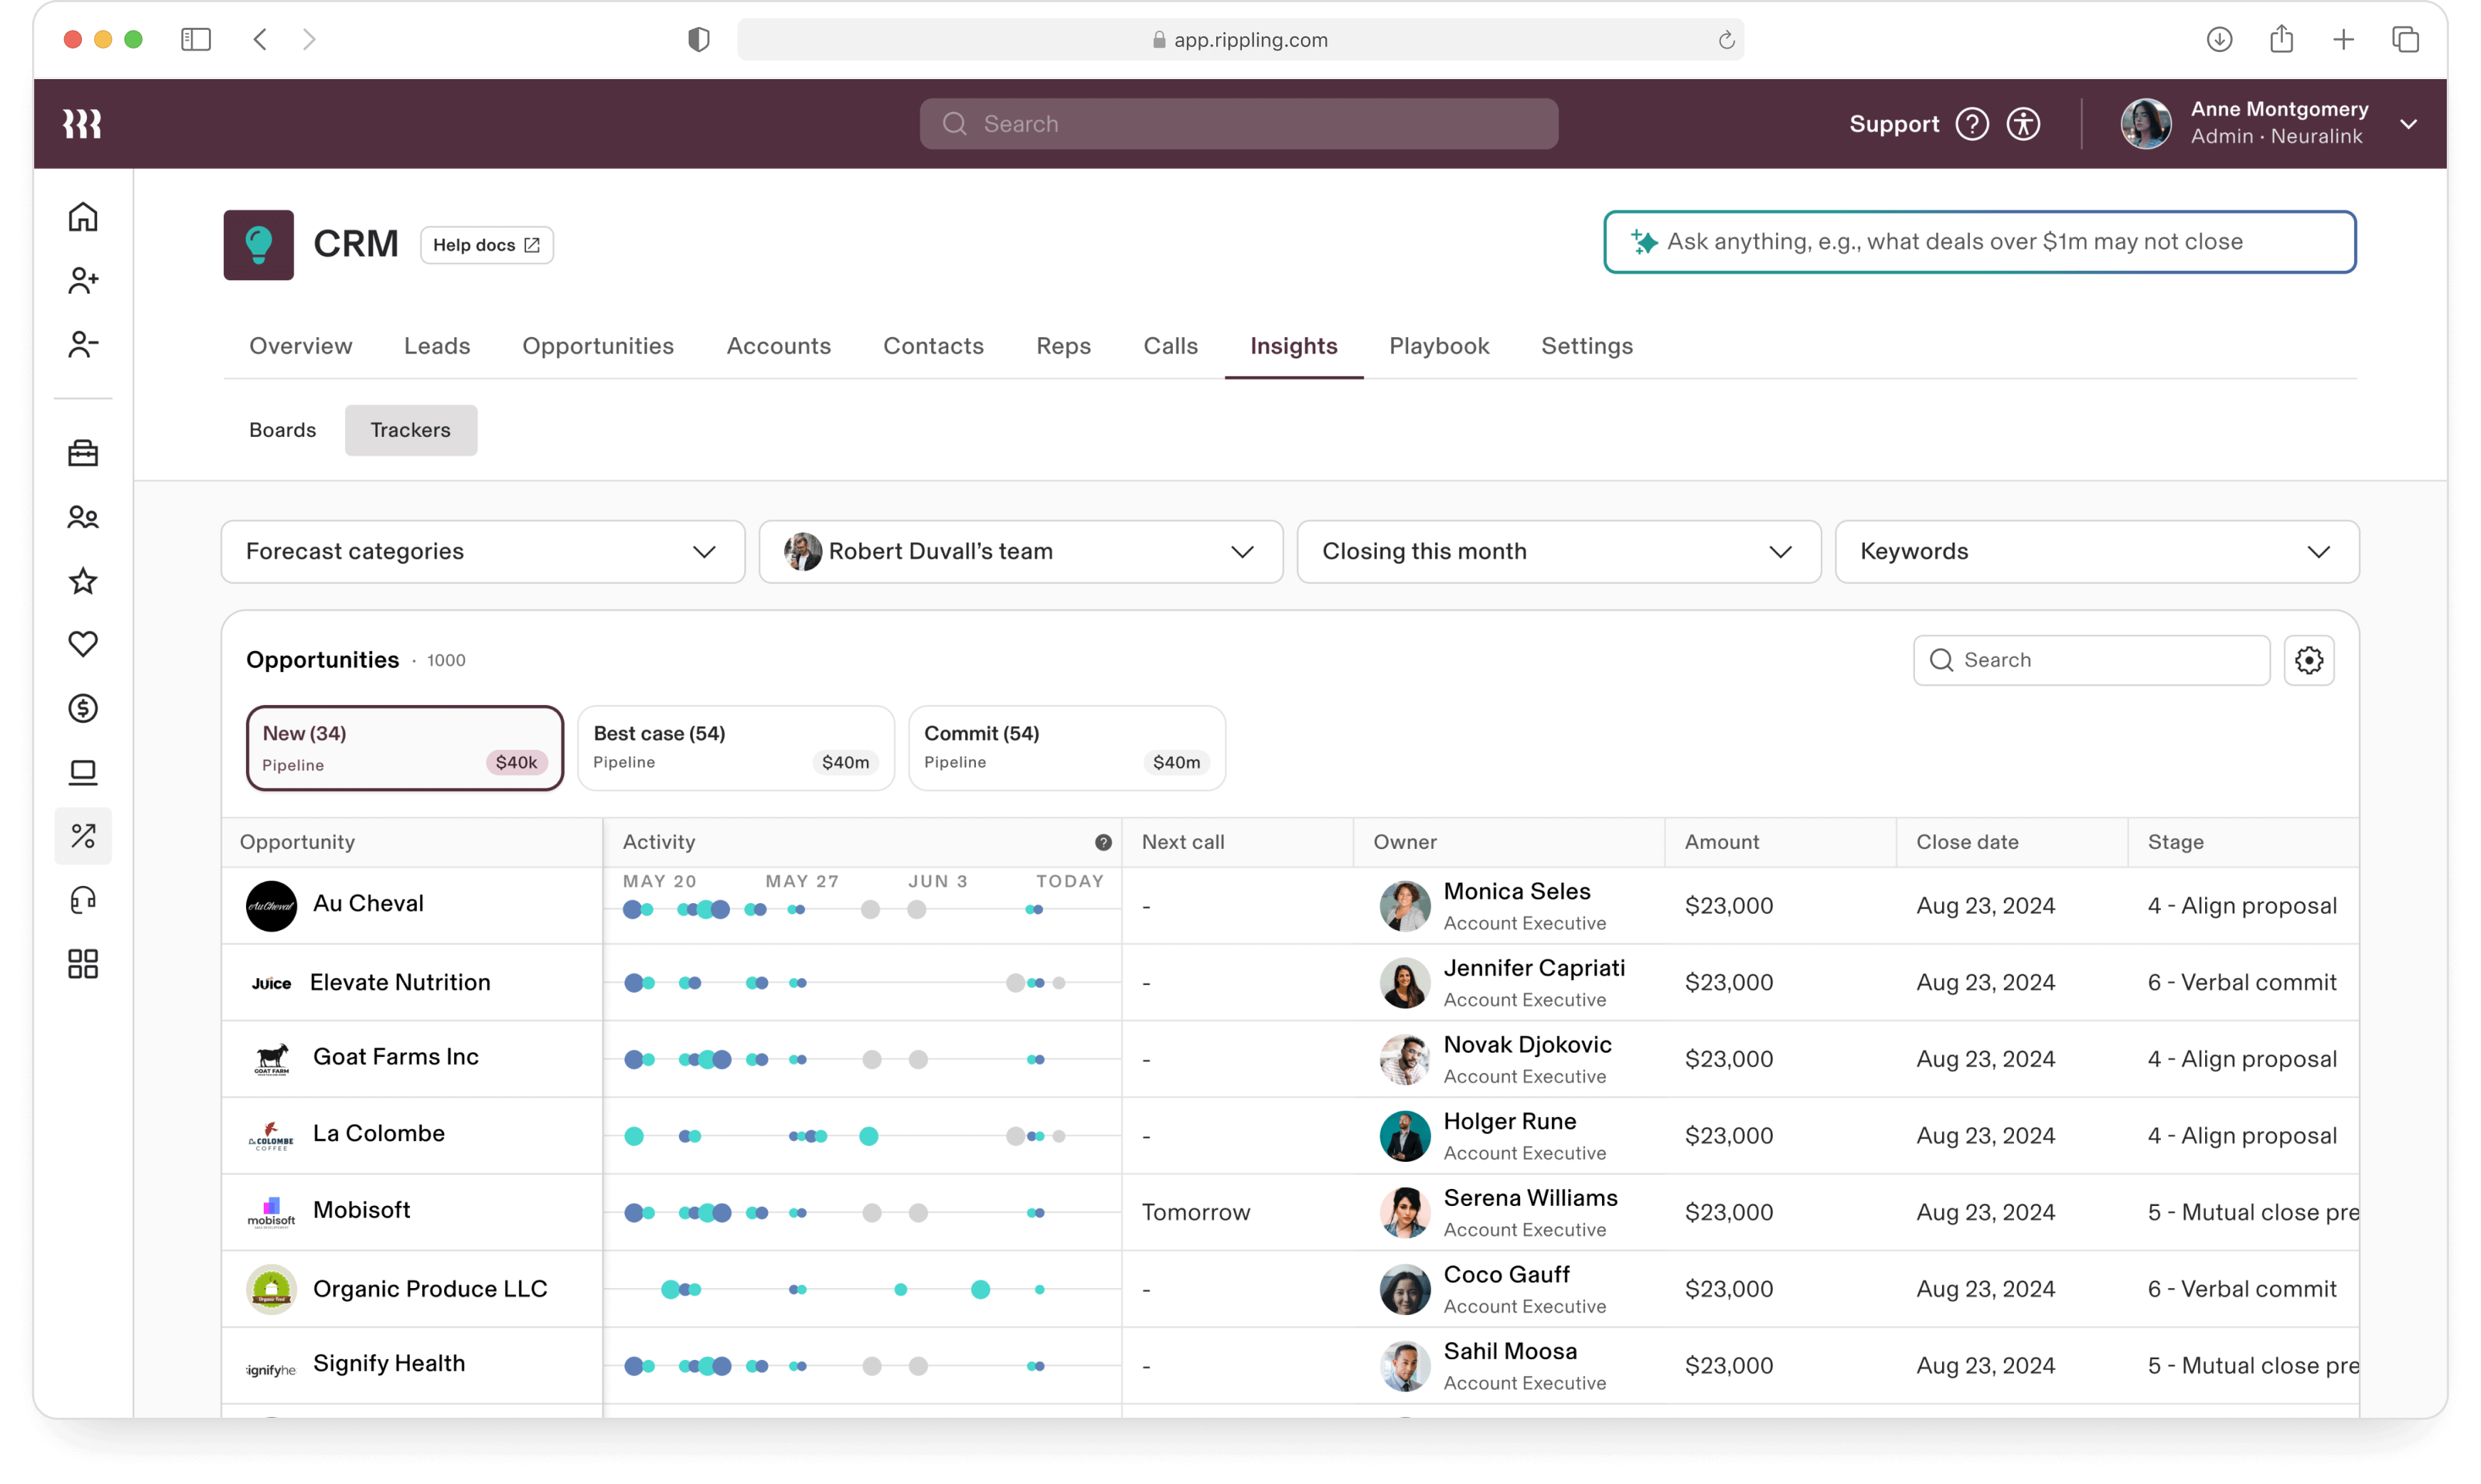Open the Calls tab
Viewport: 2481px width, 1484px height.
[x=1170, y=346]
